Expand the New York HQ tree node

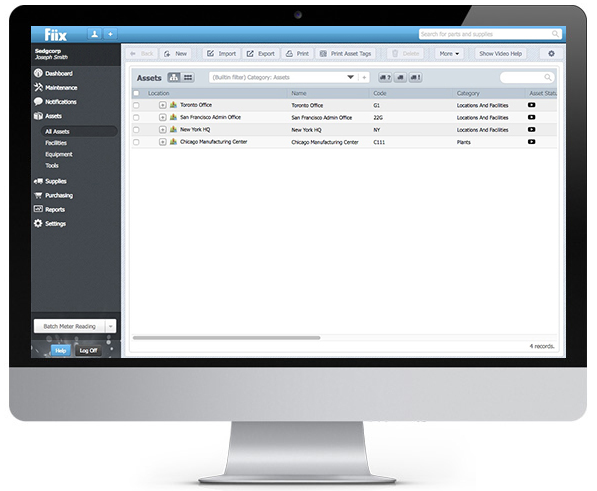point(163,129)
